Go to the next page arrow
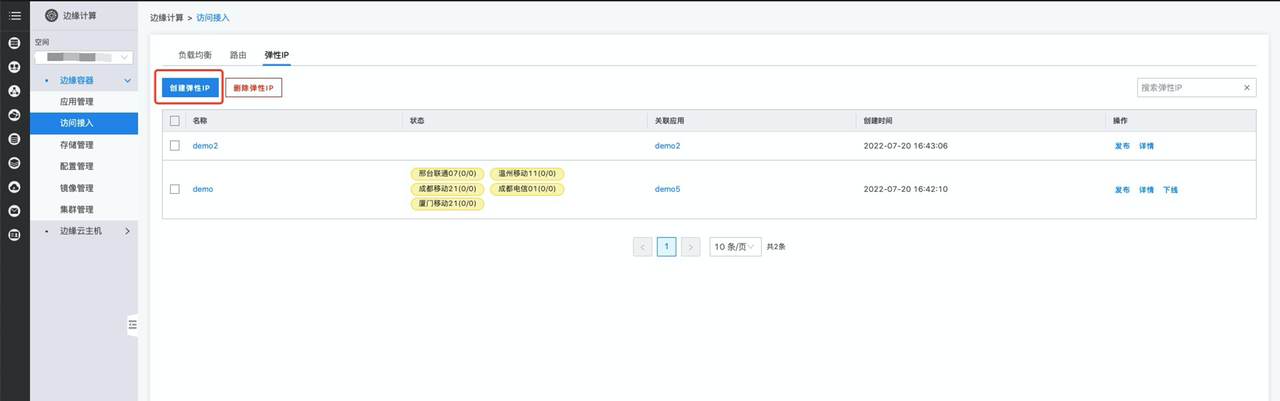The image size is (1280, 401). pos(690,247)
